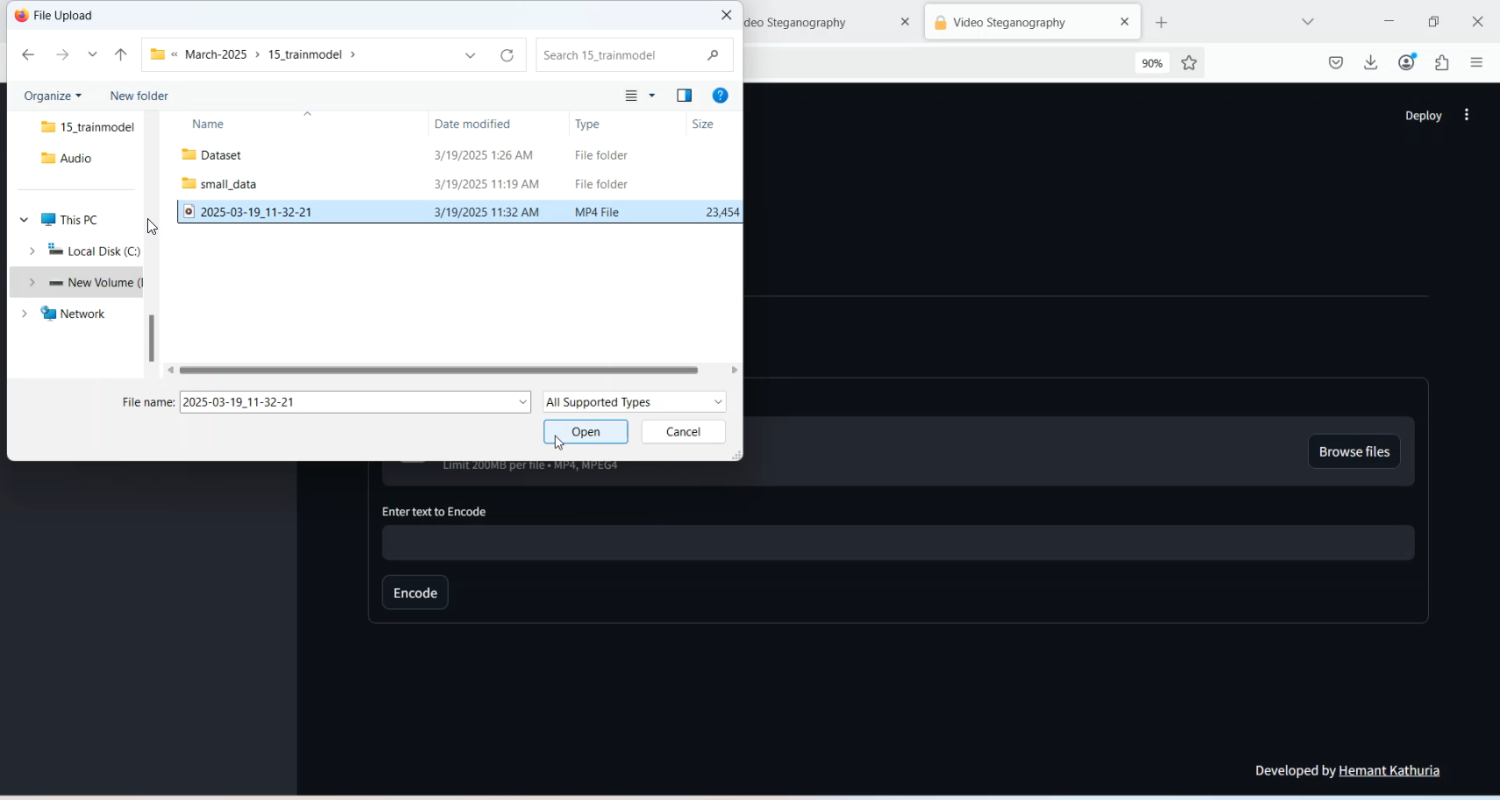Open the Organize menu
Screen dimensions: 1500x800
click(52, 96)
